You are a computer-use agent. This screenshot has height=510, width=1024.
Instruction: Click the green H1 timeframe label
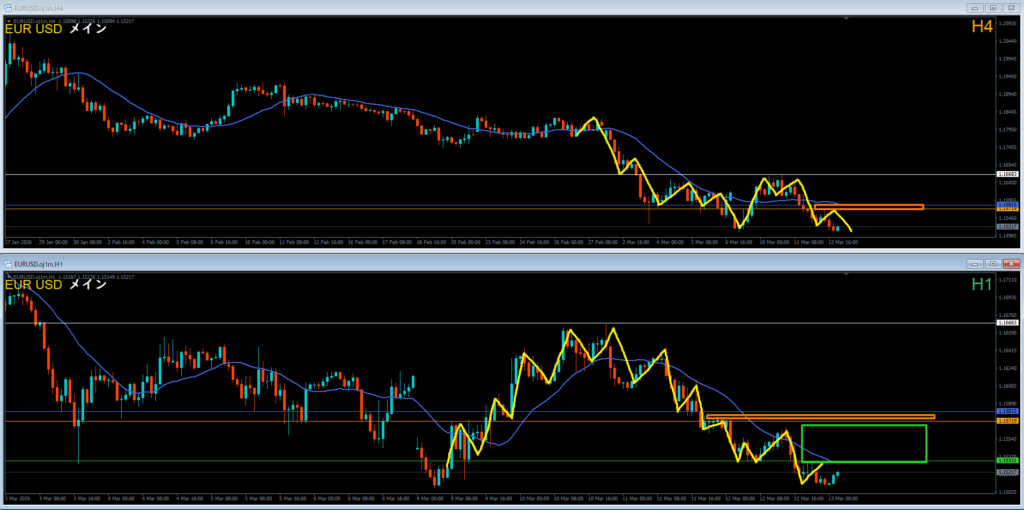click(x=981, y=284)
